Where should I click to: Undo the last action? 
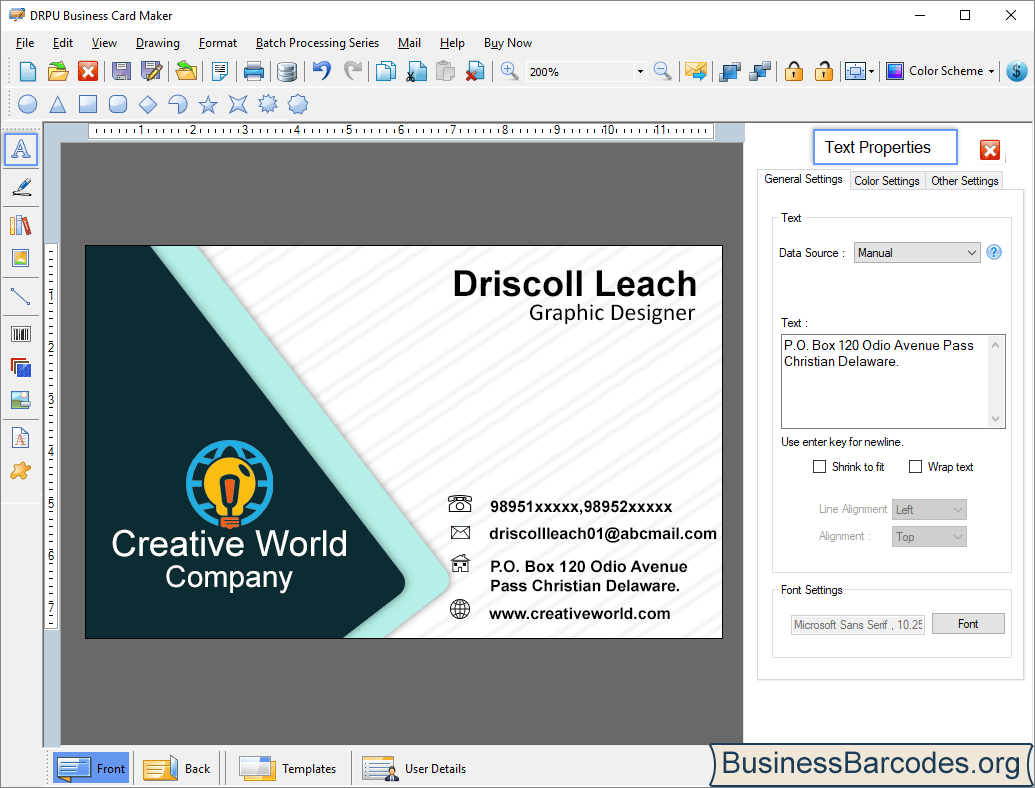(321, 71)
